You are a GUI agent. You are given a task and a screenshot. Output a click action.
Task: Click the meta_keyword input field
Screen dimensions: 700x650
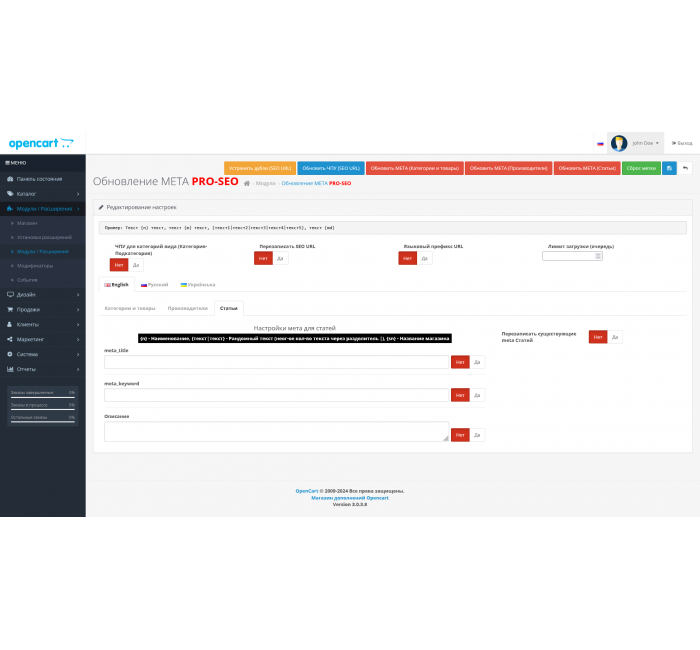coord(276,395)
